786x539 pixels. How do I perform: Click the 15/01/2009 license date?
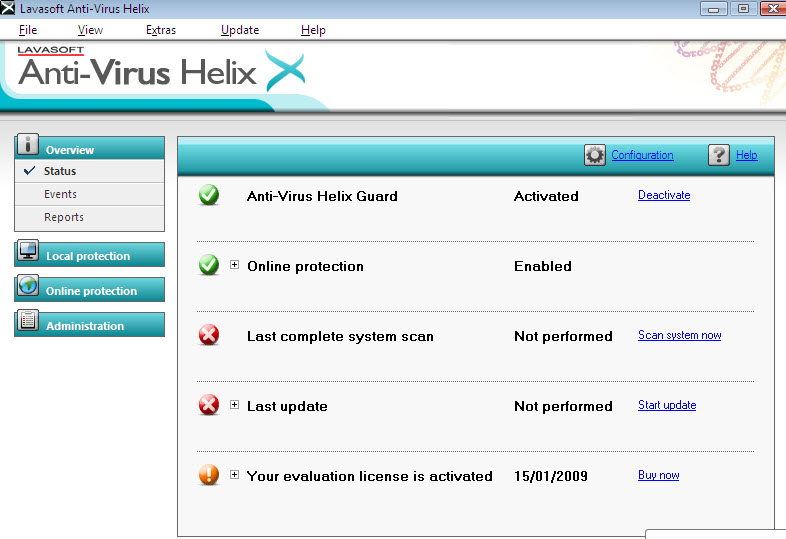click(x=550, y=476)
